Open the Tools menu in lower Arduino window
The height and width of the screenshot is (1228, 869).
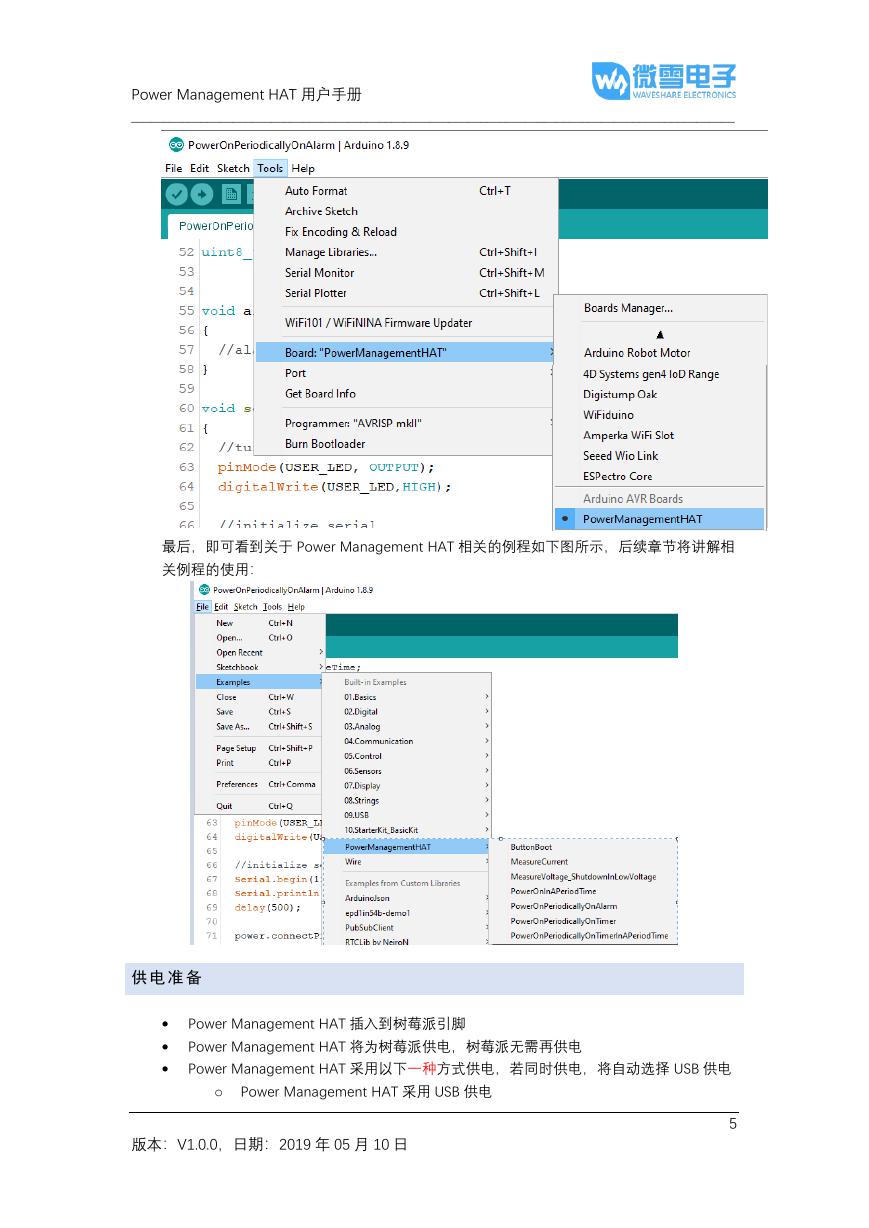coord(272,607)
